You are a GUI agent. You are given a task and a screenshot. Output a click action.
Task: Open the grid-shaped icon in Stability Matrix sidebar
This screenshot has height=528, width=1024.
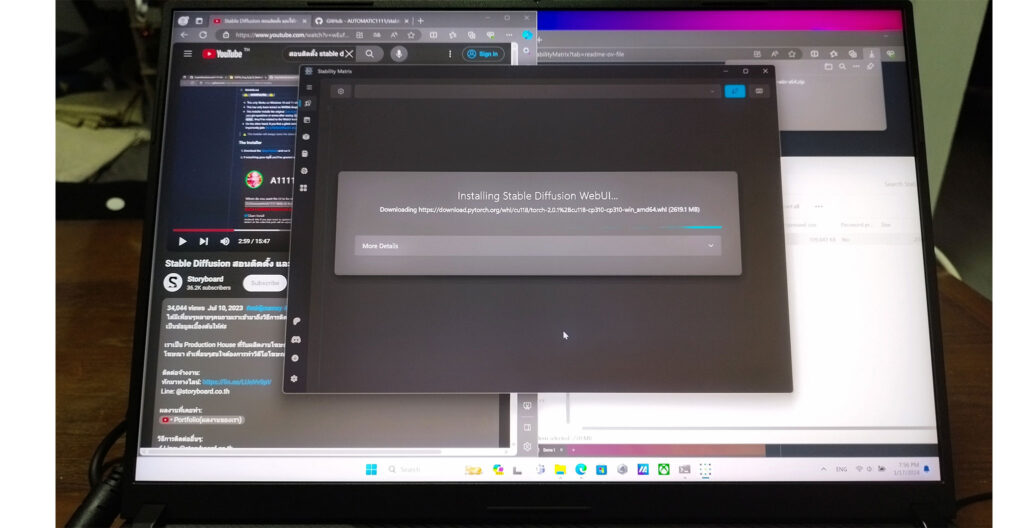click(303, 188)
